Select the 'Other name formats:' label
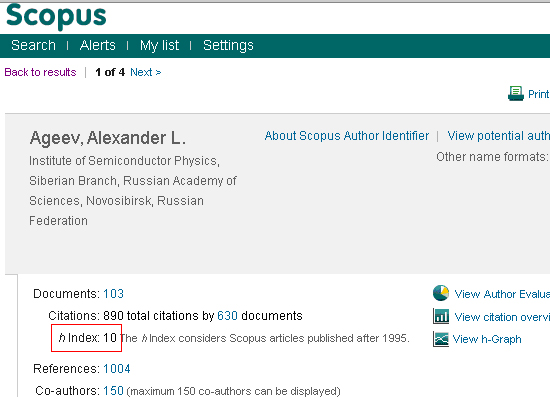The image size is (550, 397). [x=492, y=157]
